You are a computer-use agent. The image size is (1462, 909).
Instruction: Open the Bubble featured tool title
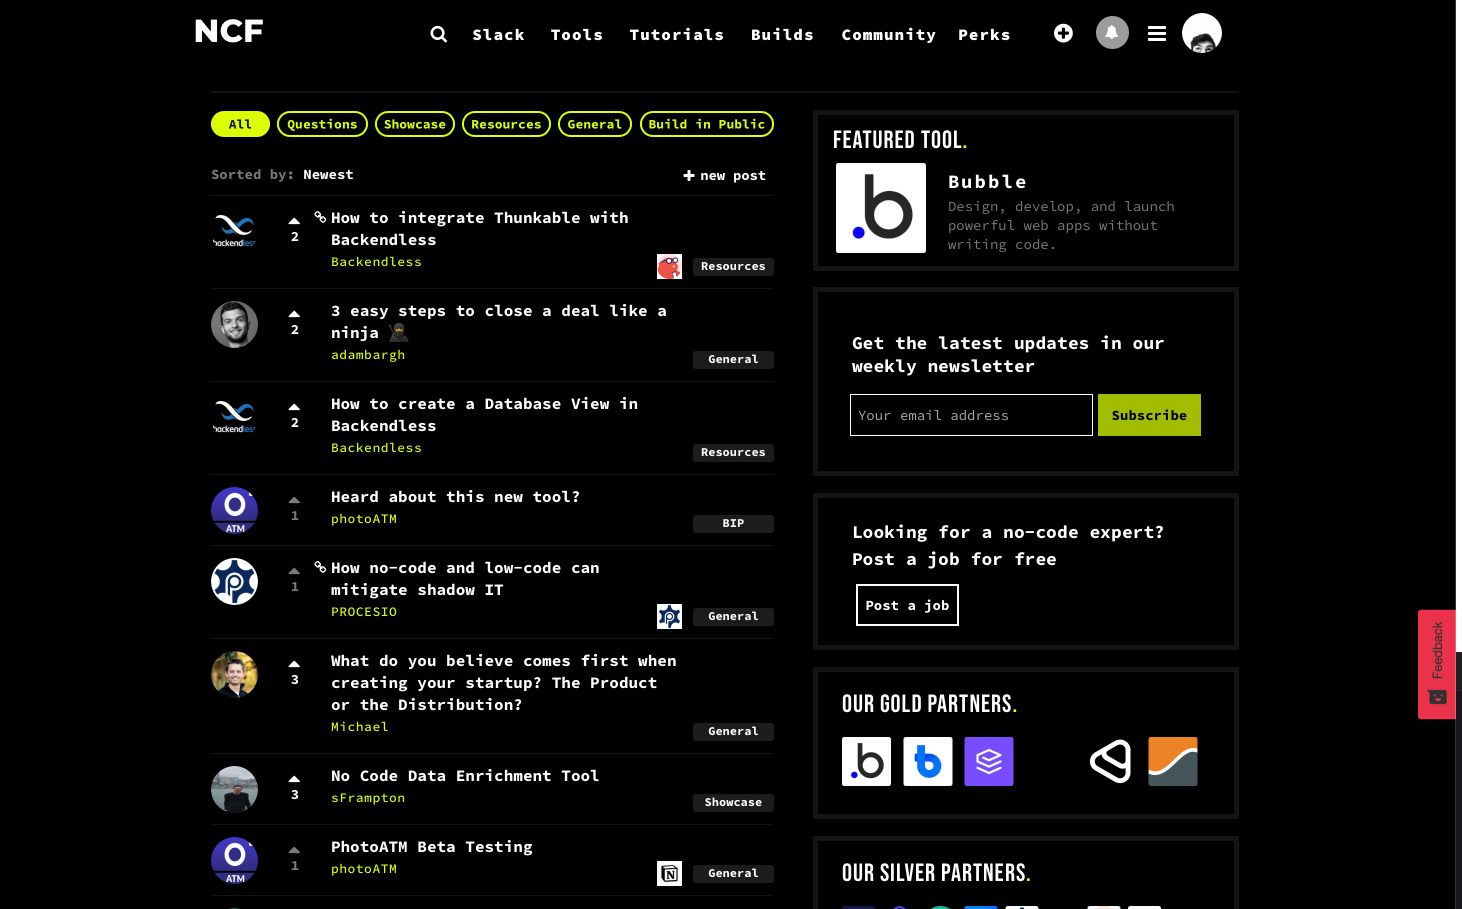(x=987, y=182)
